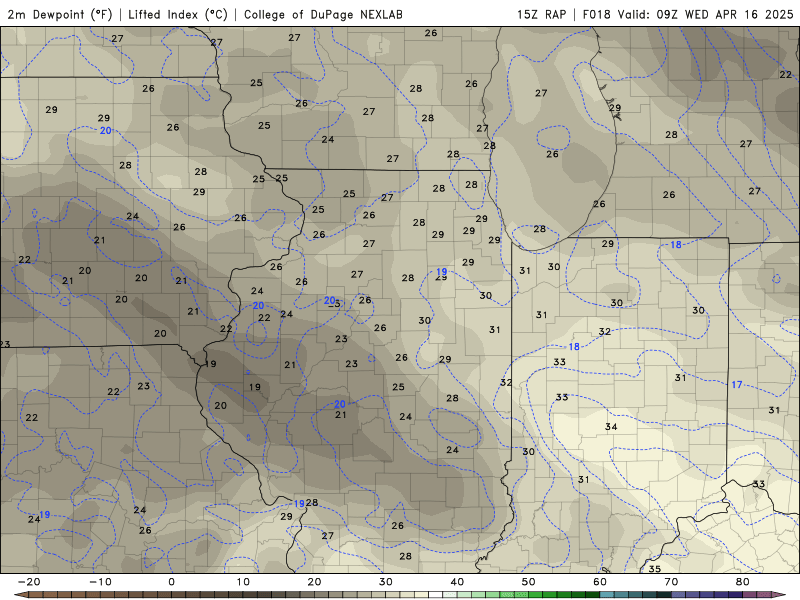The image size is (800, 600).
Task: Click the -20 label on the color scale
Action: tap(29, 582)
